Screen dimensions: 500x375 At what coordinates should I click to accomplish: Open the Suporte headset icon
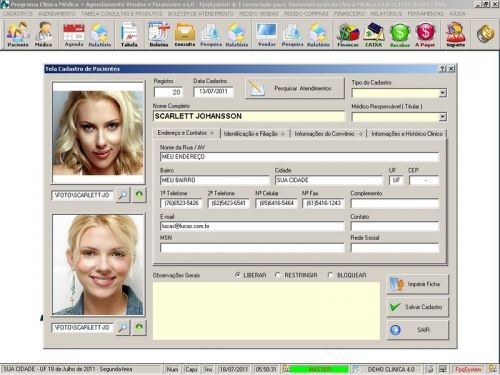point(455,34)
